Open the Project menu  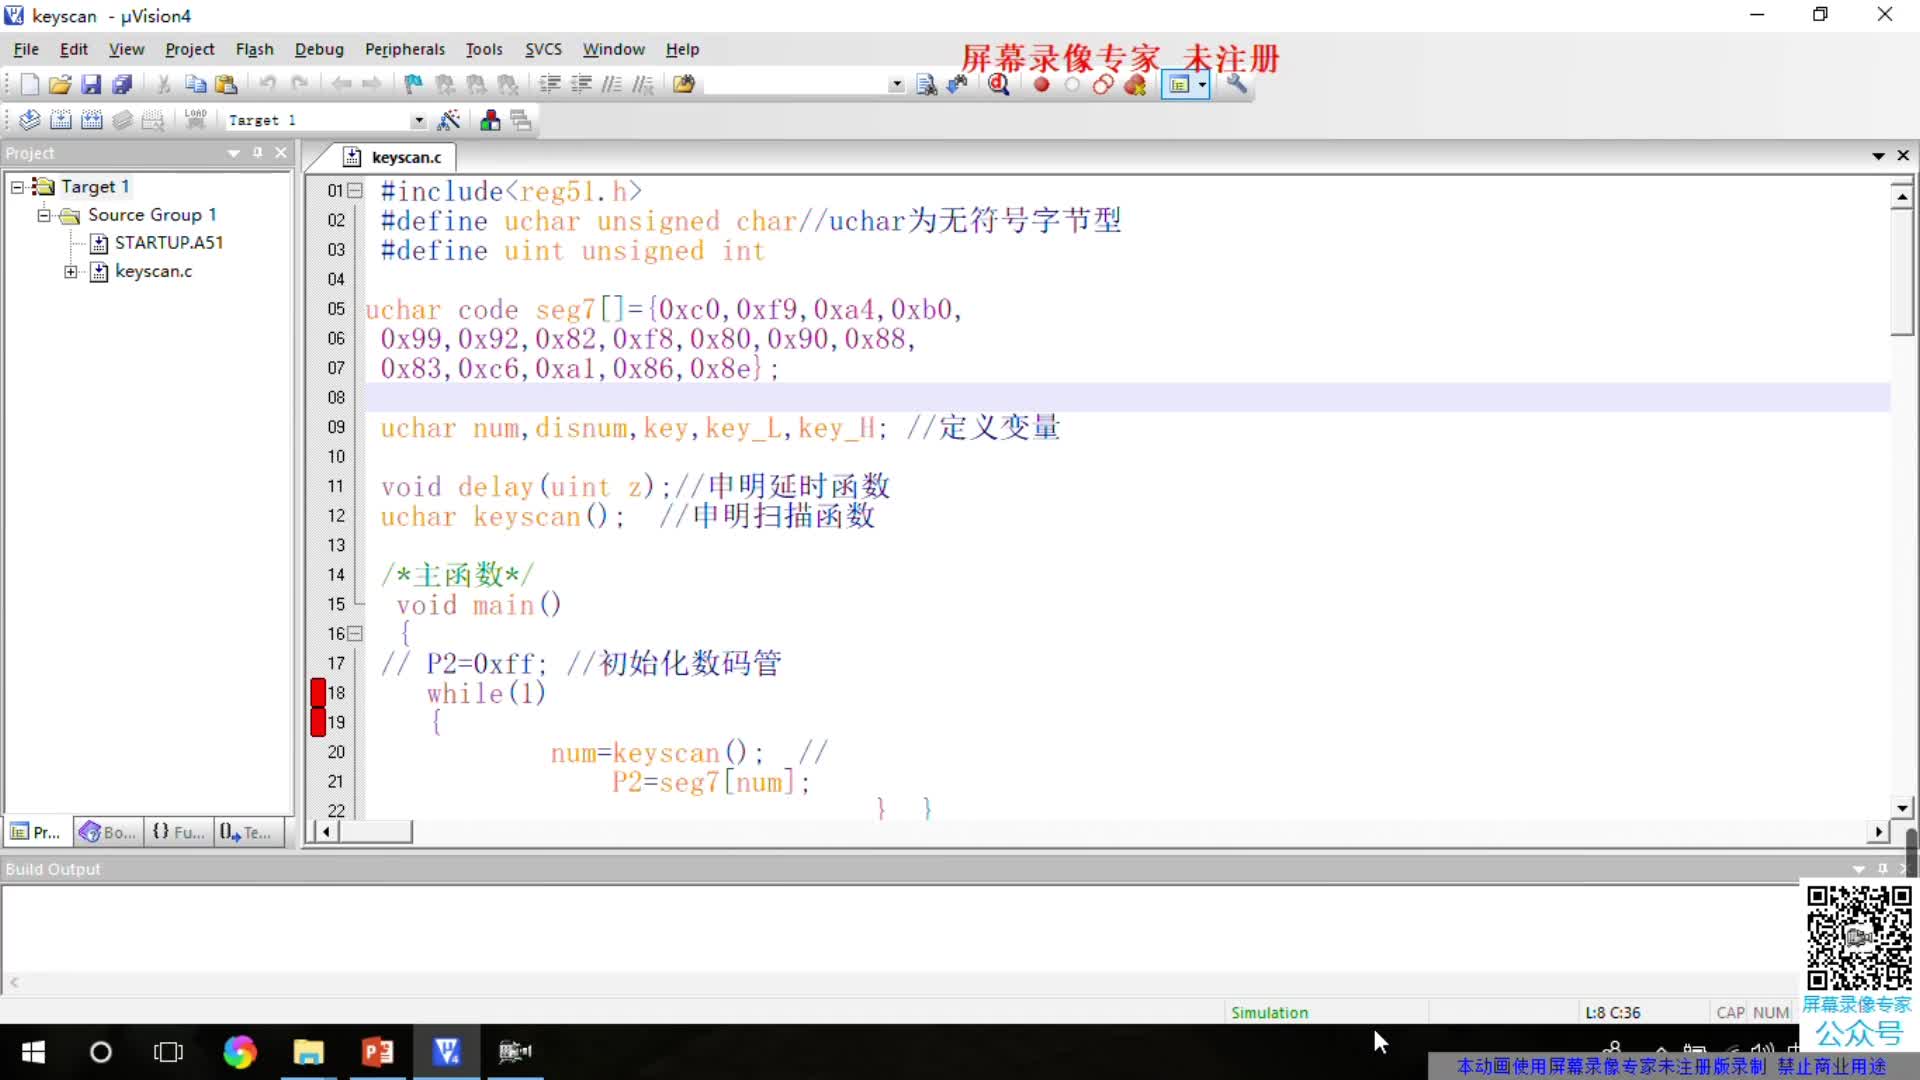coord(190,49)
